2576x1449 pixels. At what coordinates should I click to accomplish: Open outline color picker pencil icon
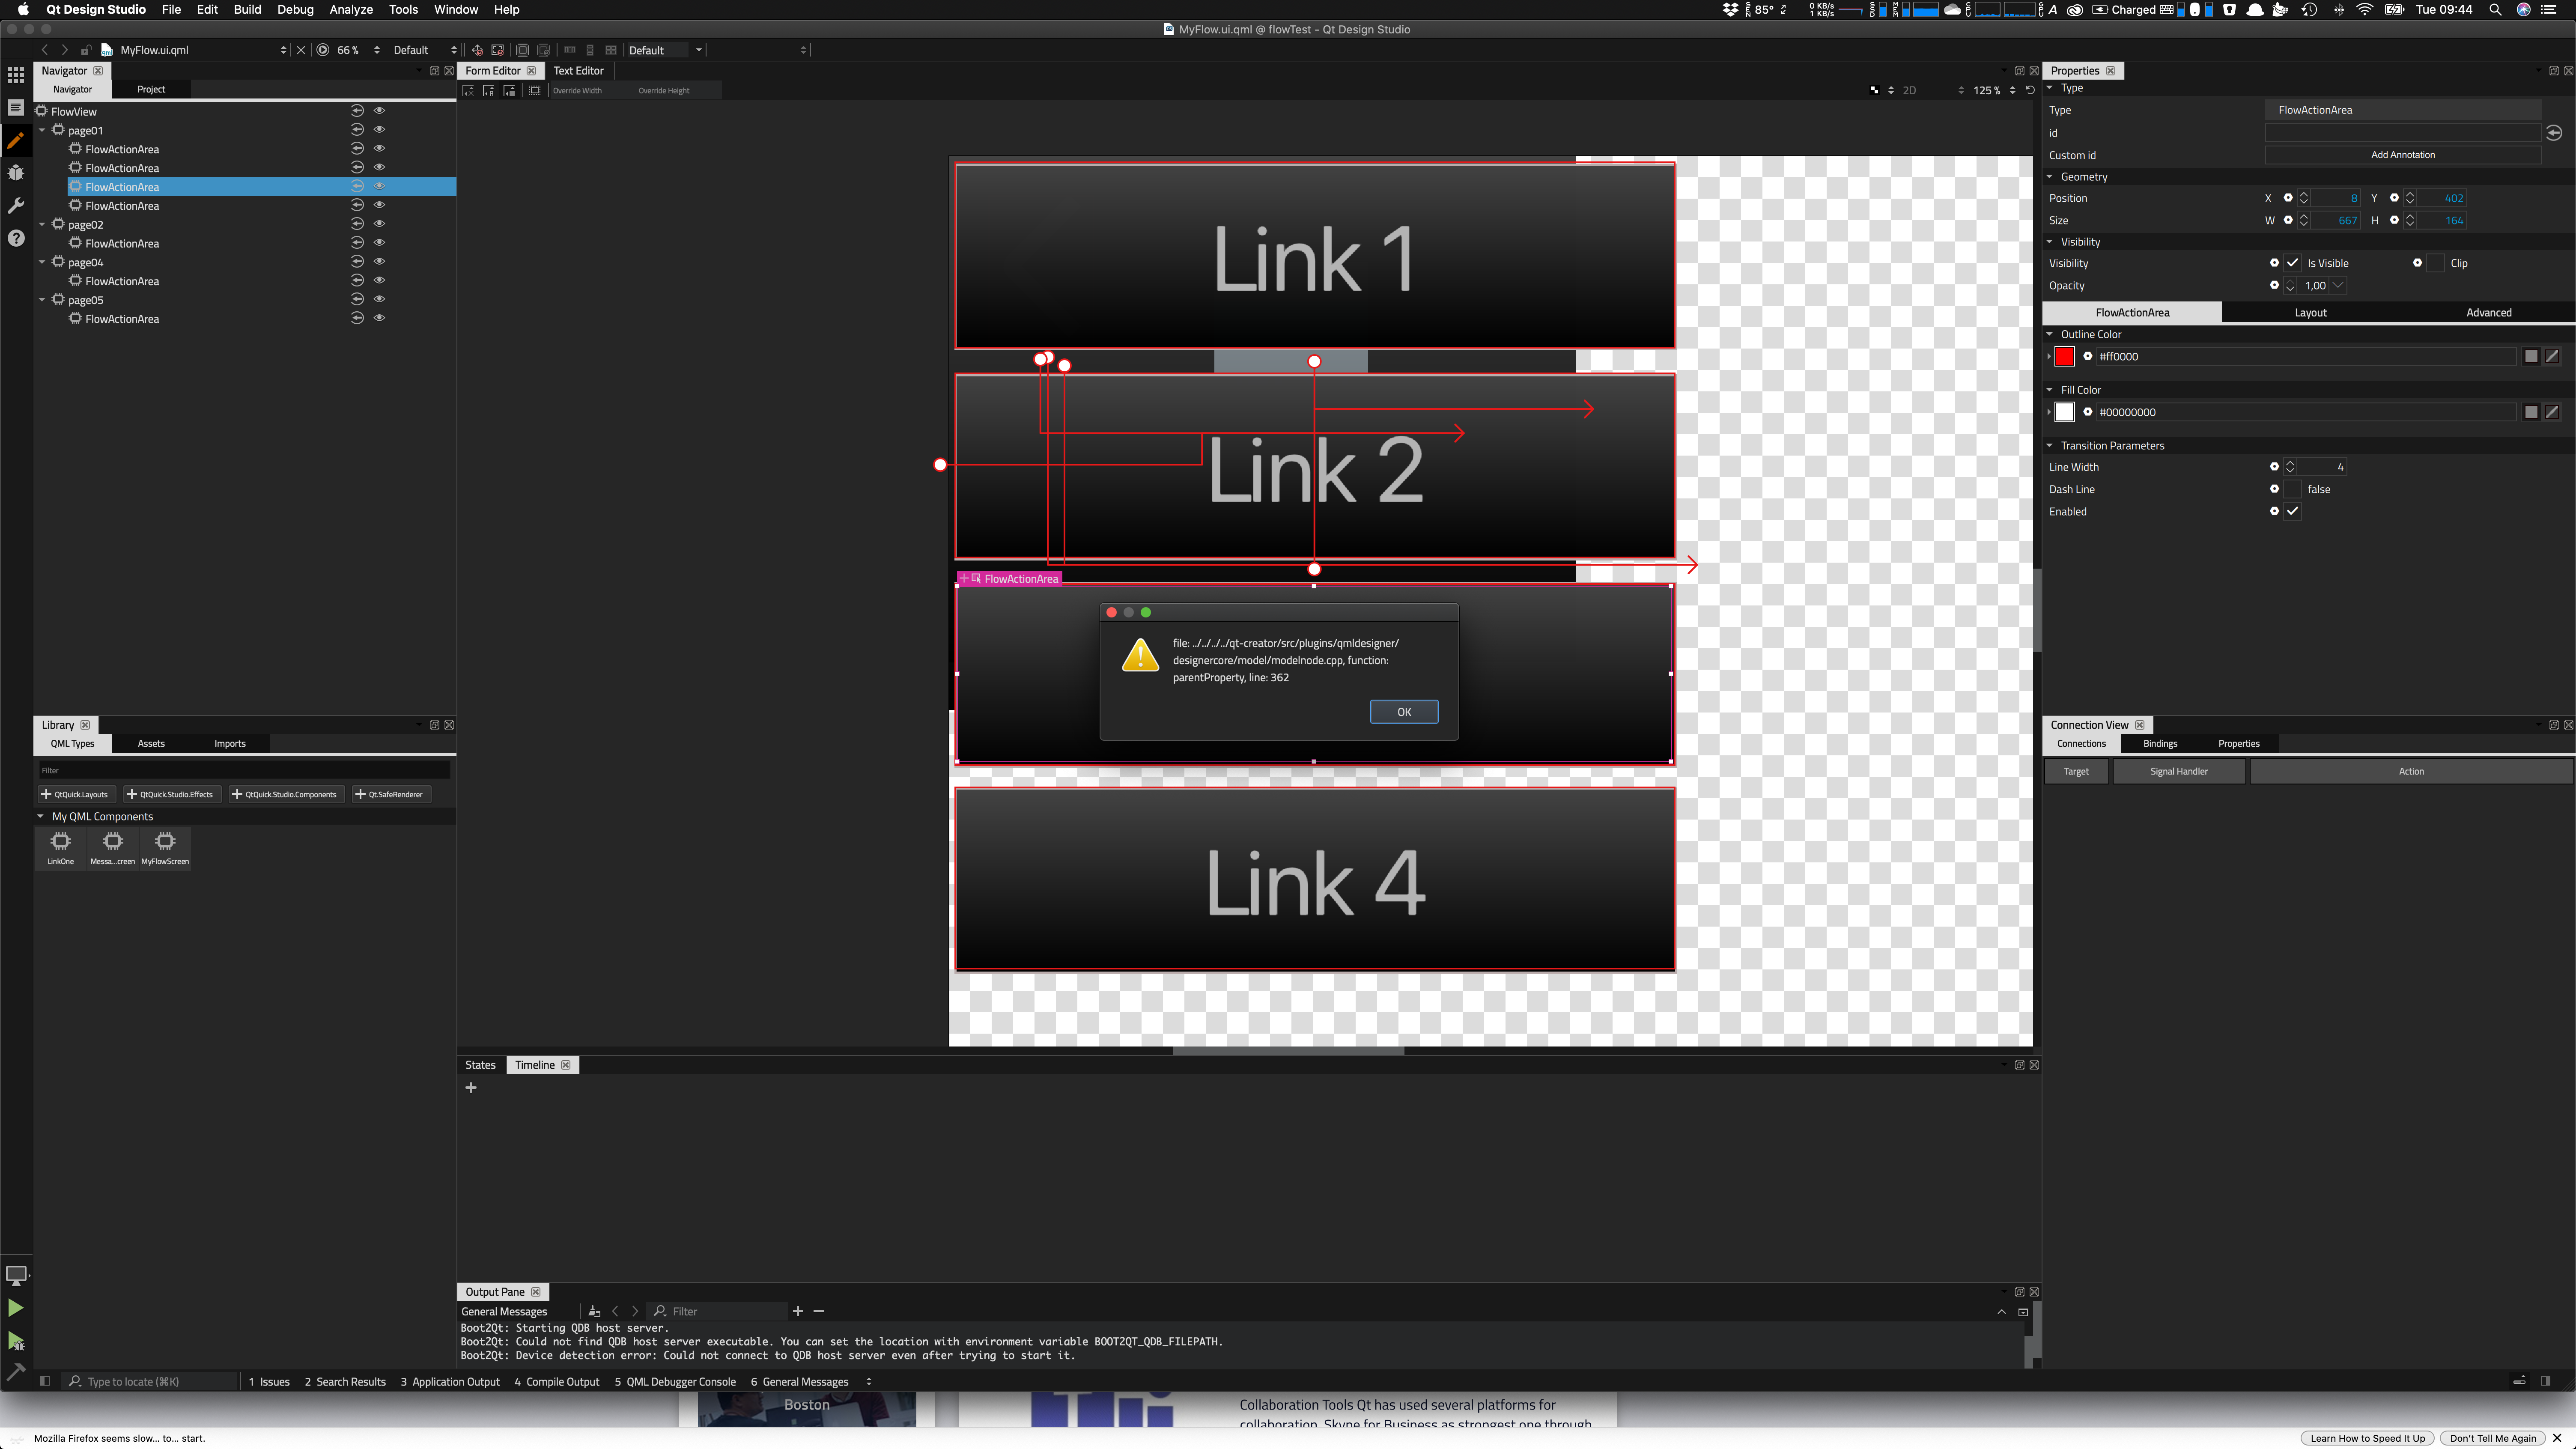(x=2553, y=356)
